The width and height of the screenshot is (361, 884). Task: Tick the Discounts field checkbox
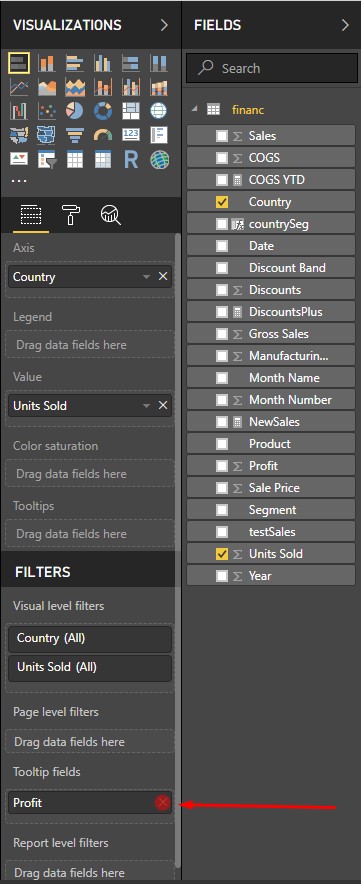222,290
